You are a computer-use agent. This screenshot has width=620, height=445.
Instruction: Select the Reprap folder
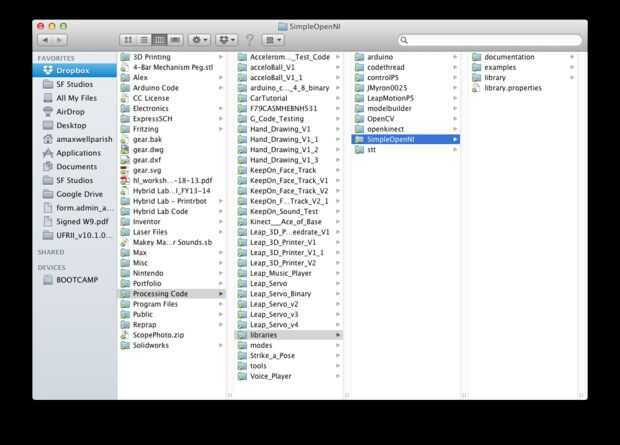tap(172, 324)
